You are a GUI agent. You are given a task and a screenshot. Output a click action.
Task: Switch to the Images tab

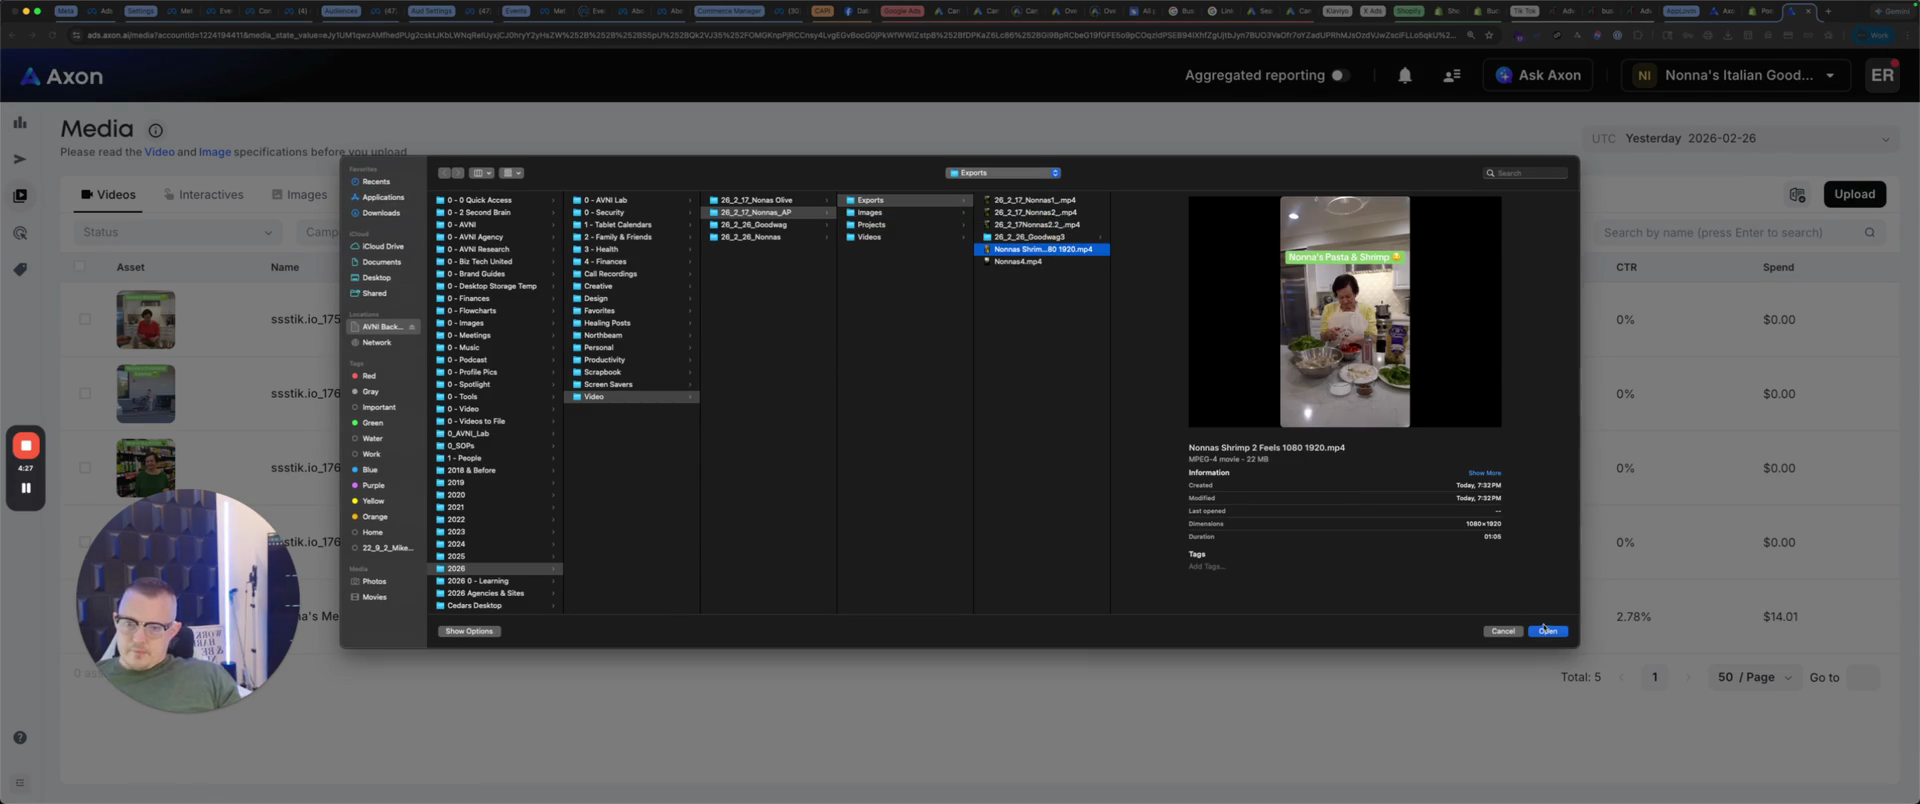tap(299, 195)
